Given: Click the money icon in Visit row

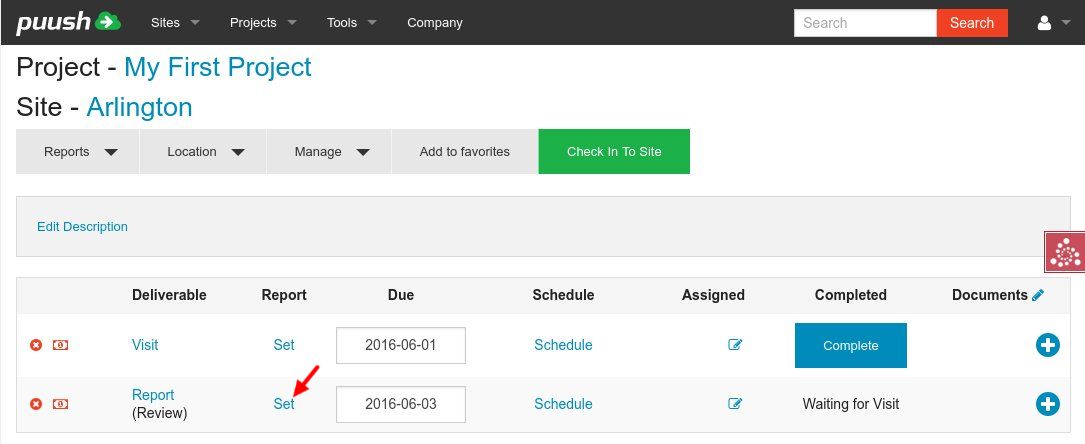Looking at the screenshot, I should click(61, 345).
